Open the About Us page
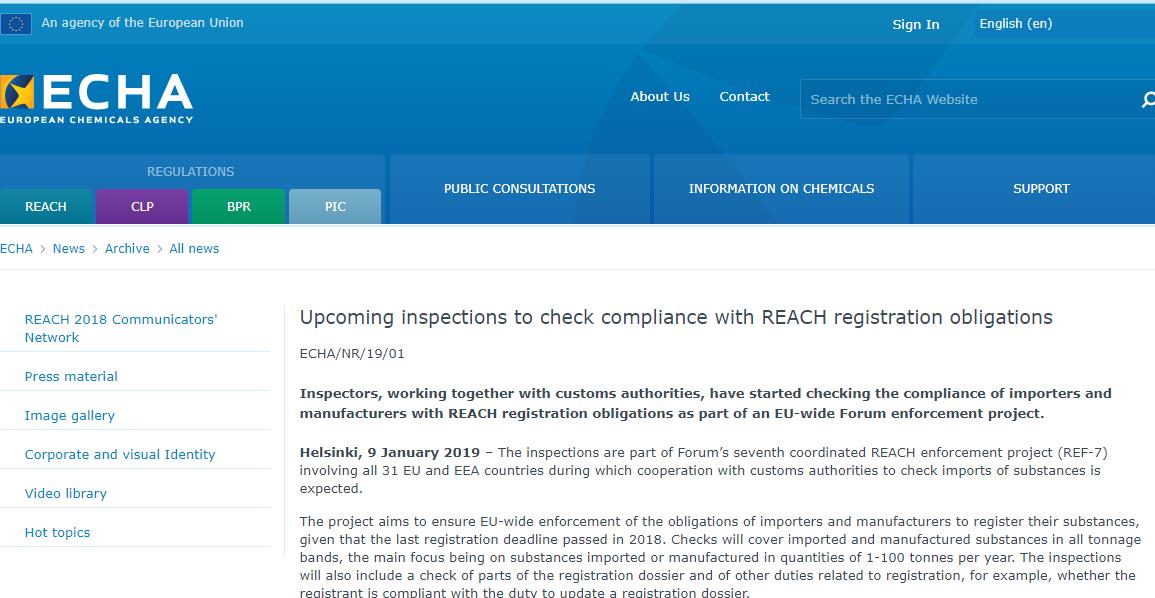The width and height of the screenshot is (1155, 598). pyautogui.click(x=660, y=97)
